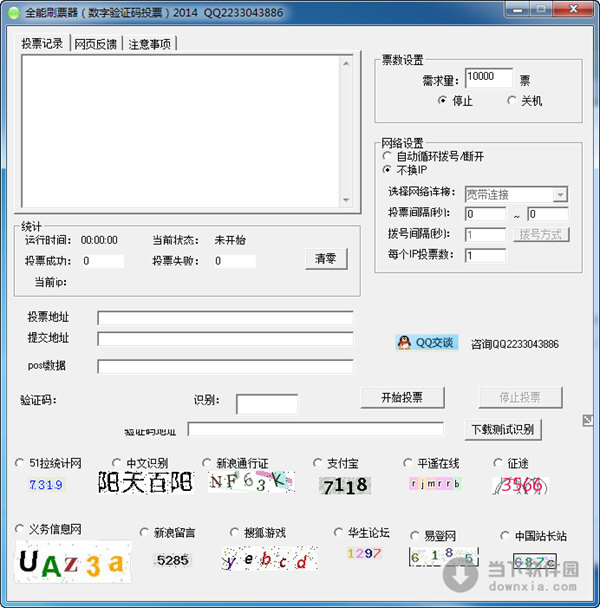Click the 1297 captcha sample image
This screenshot has height=608, width=600.
364,553
